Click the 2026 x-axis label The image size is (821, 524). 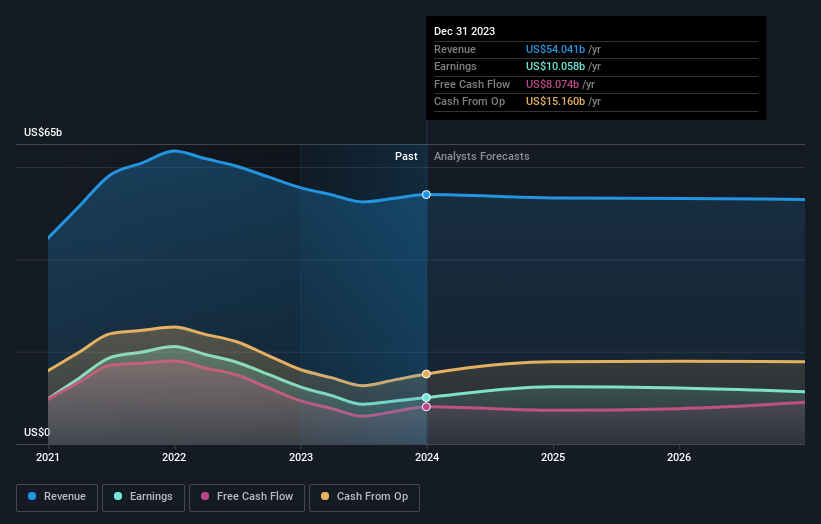[x=679, y=457]
